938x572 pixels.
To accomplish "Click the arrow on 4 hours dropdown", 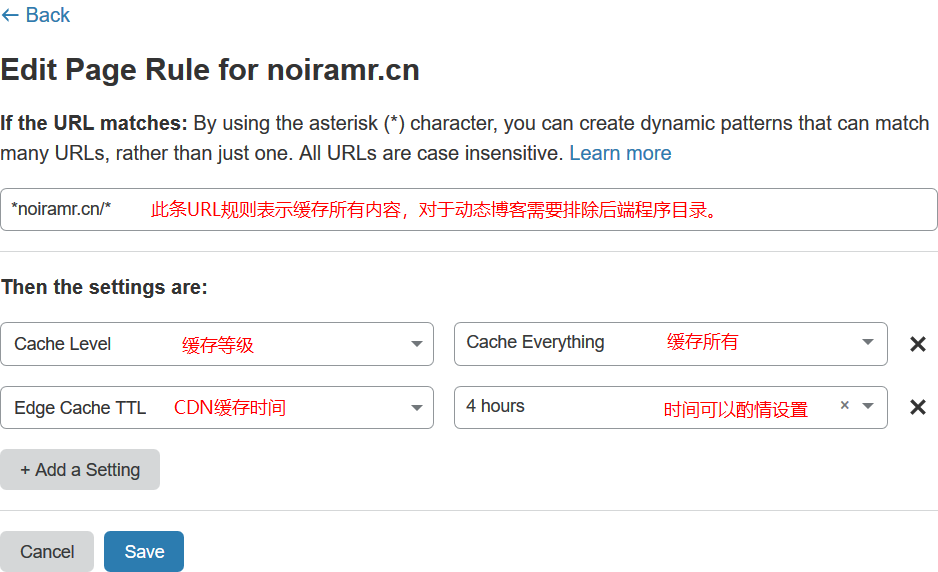I will 868,406.
